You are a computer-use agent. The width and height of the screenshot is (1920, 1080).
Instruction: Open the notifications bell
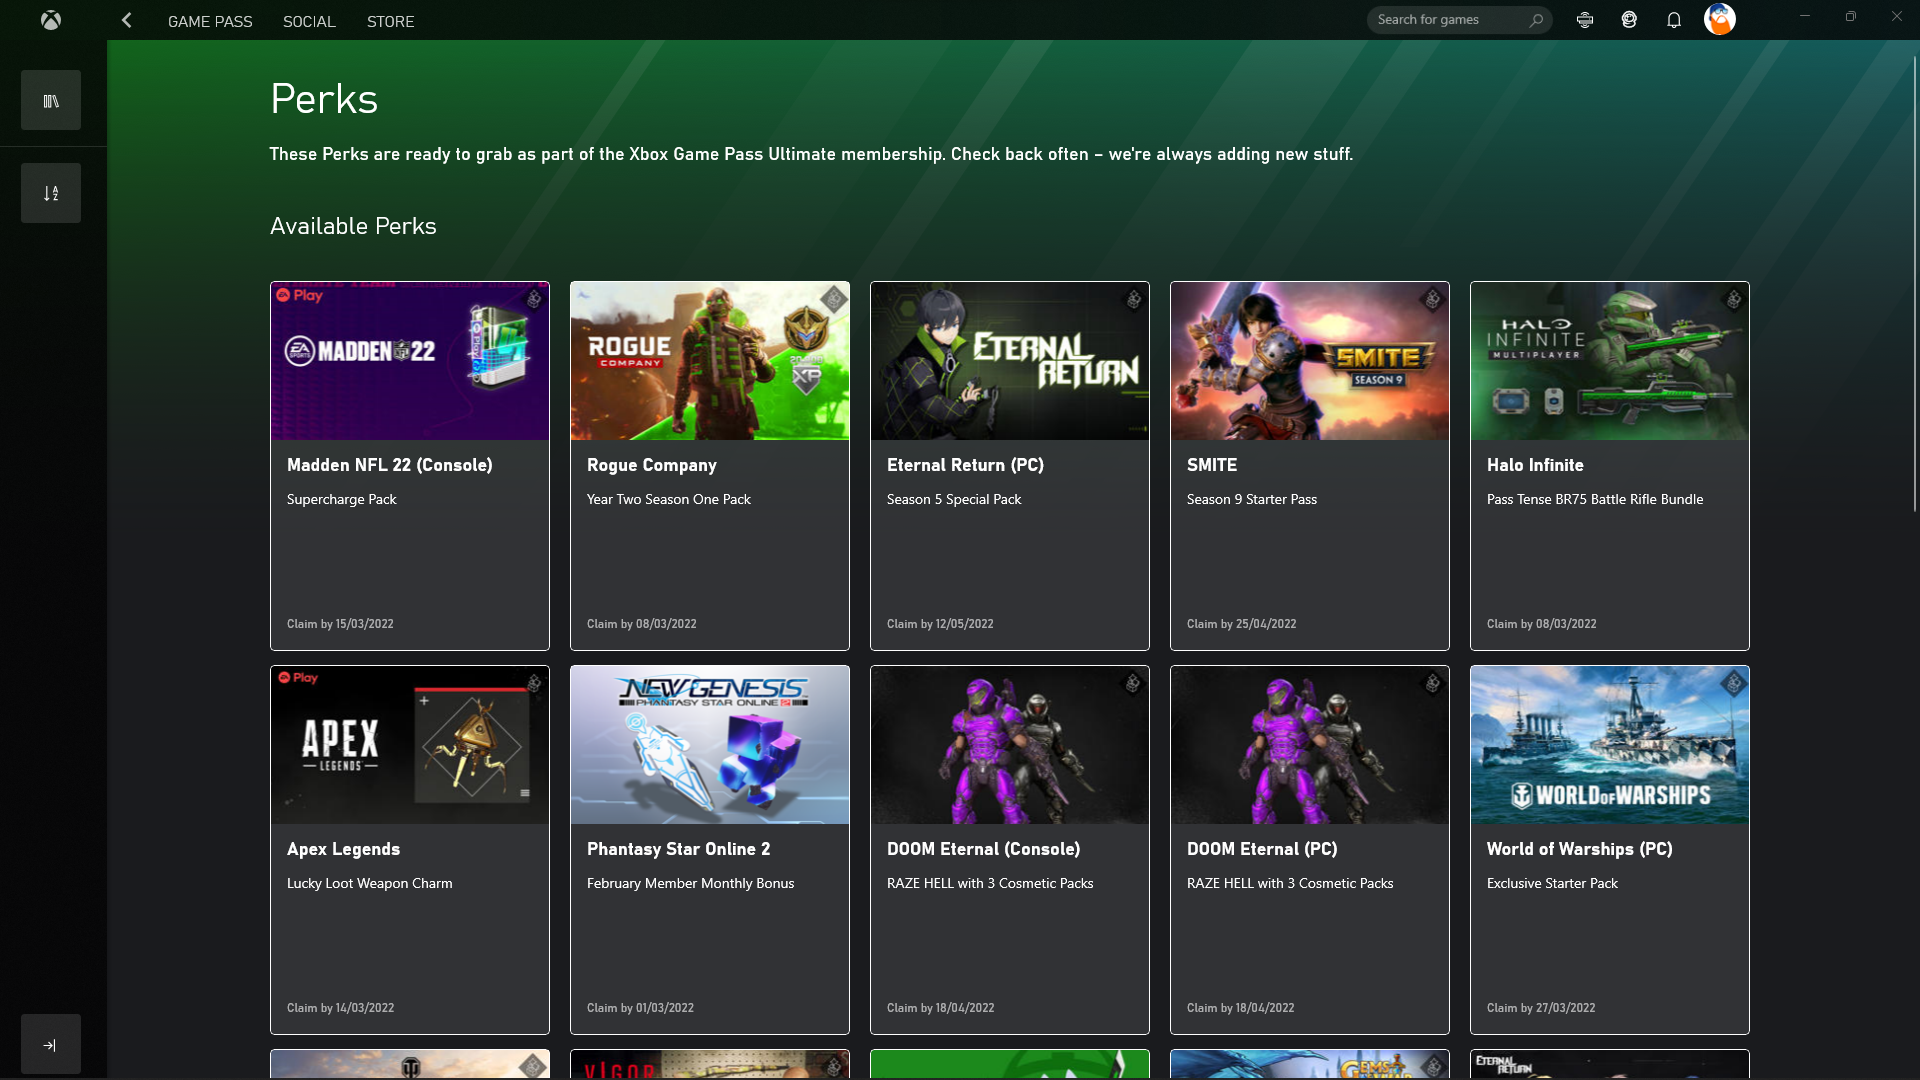(1674, 20)
